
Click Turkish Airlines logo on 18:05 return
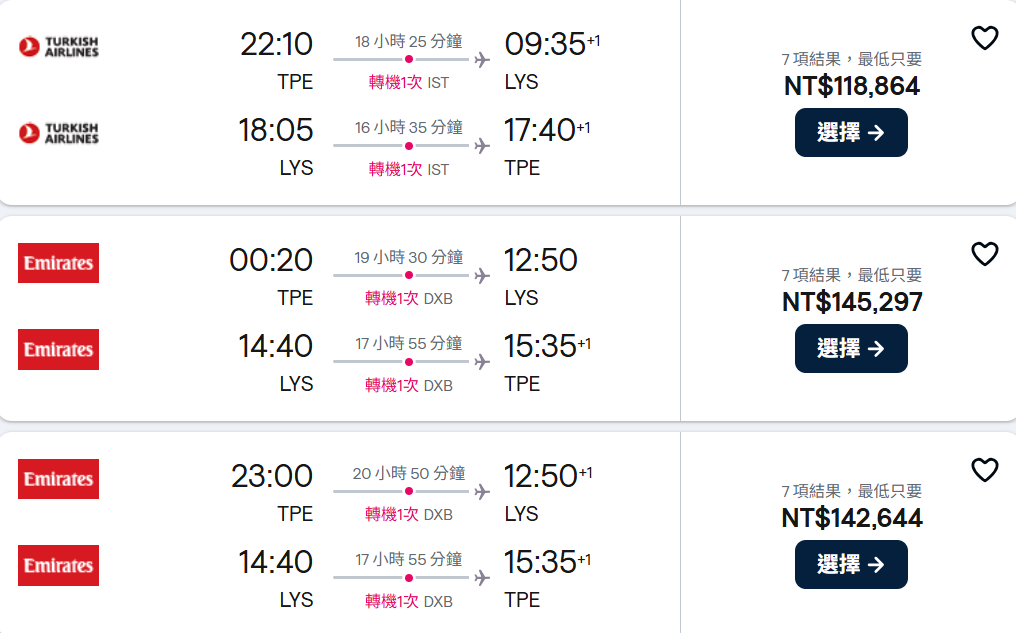[59, 132]
